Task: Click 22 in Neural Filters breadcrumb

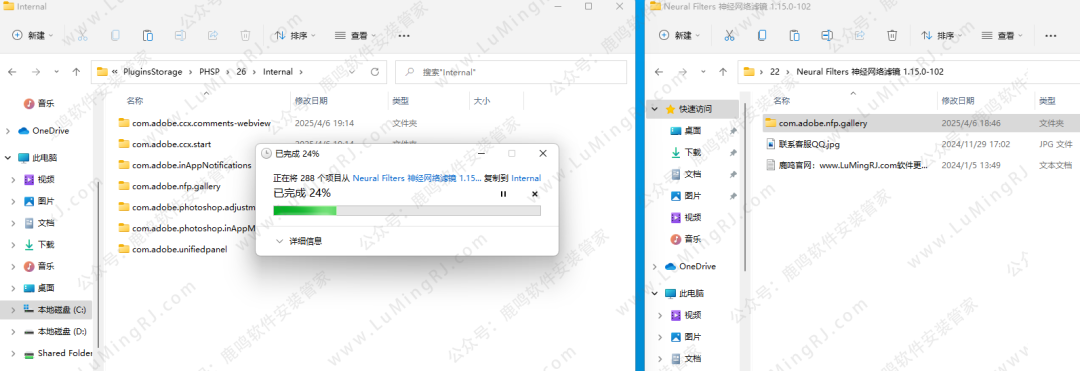Action: (x=774, y=72)
